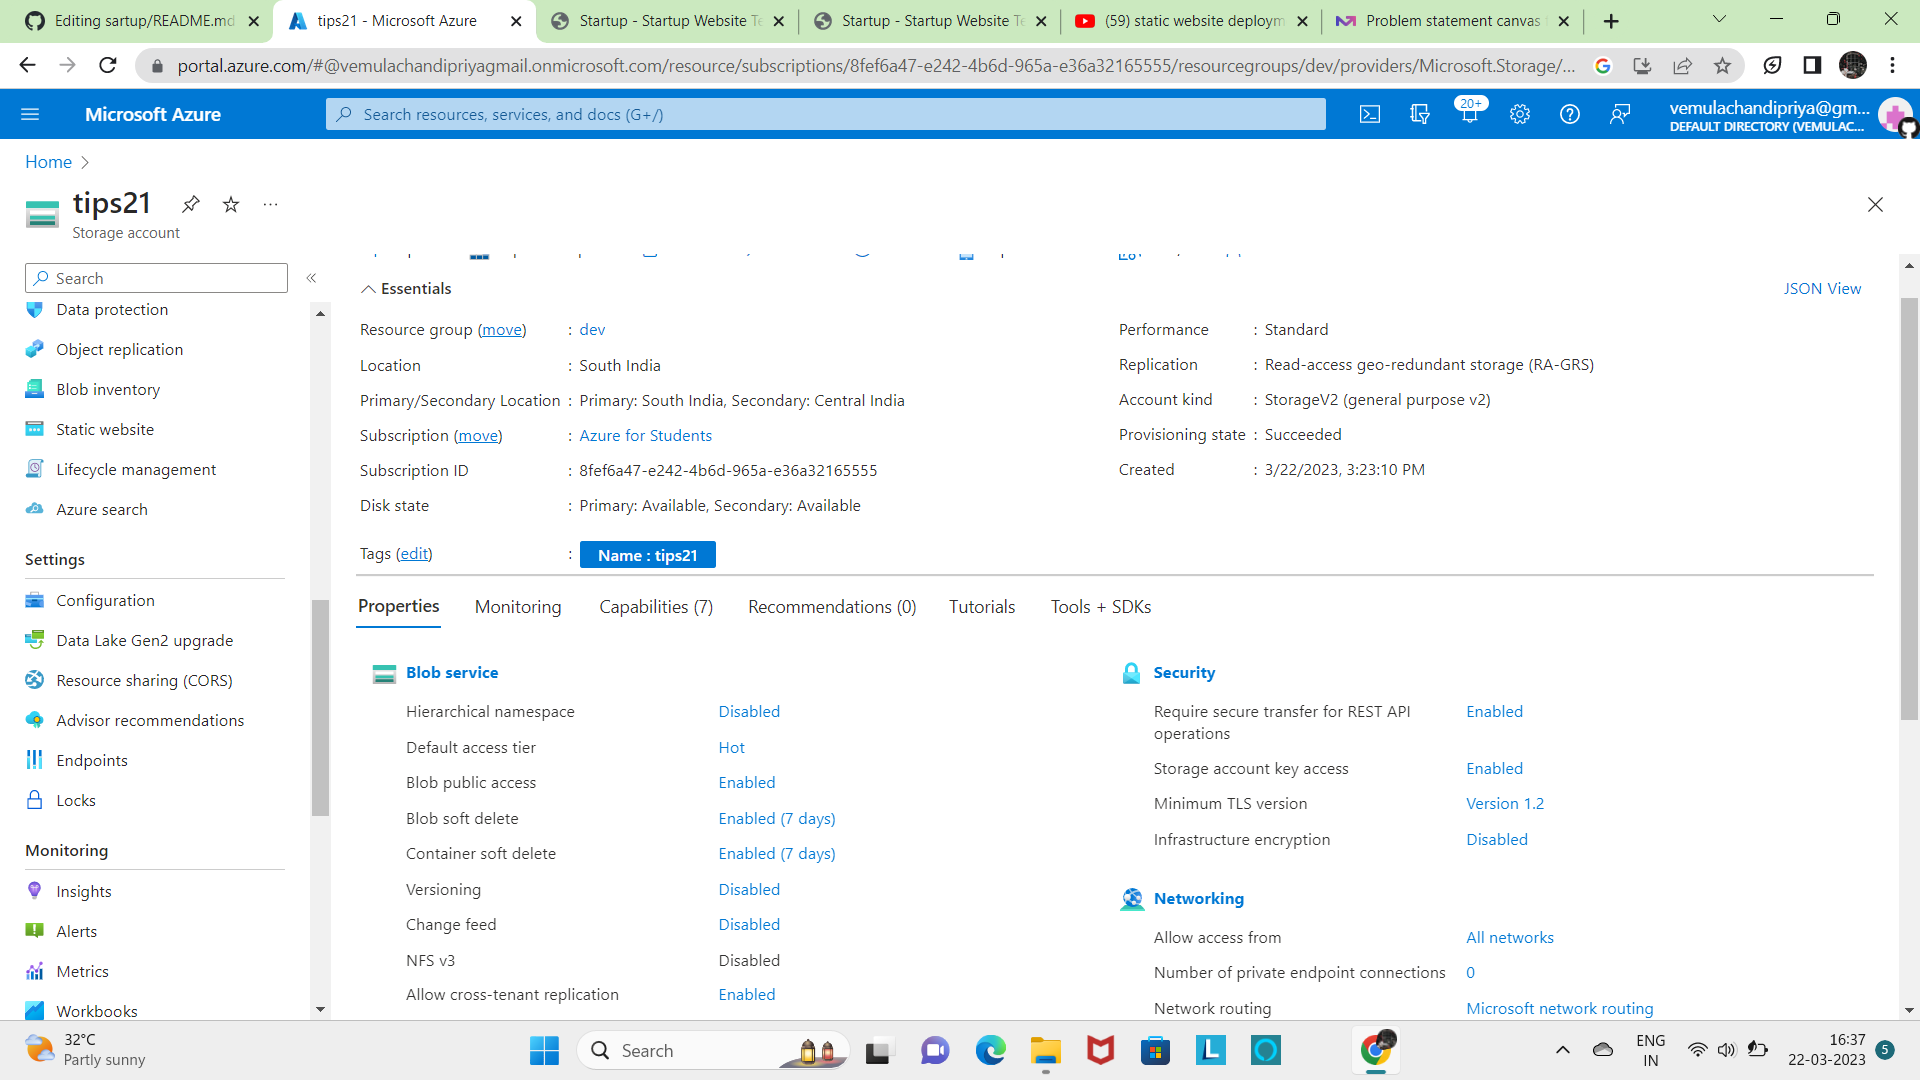This screenshot has height=1080, width=1920.
Task: Pin tips21 to dashboard
Action: click(x=190, y=204)
